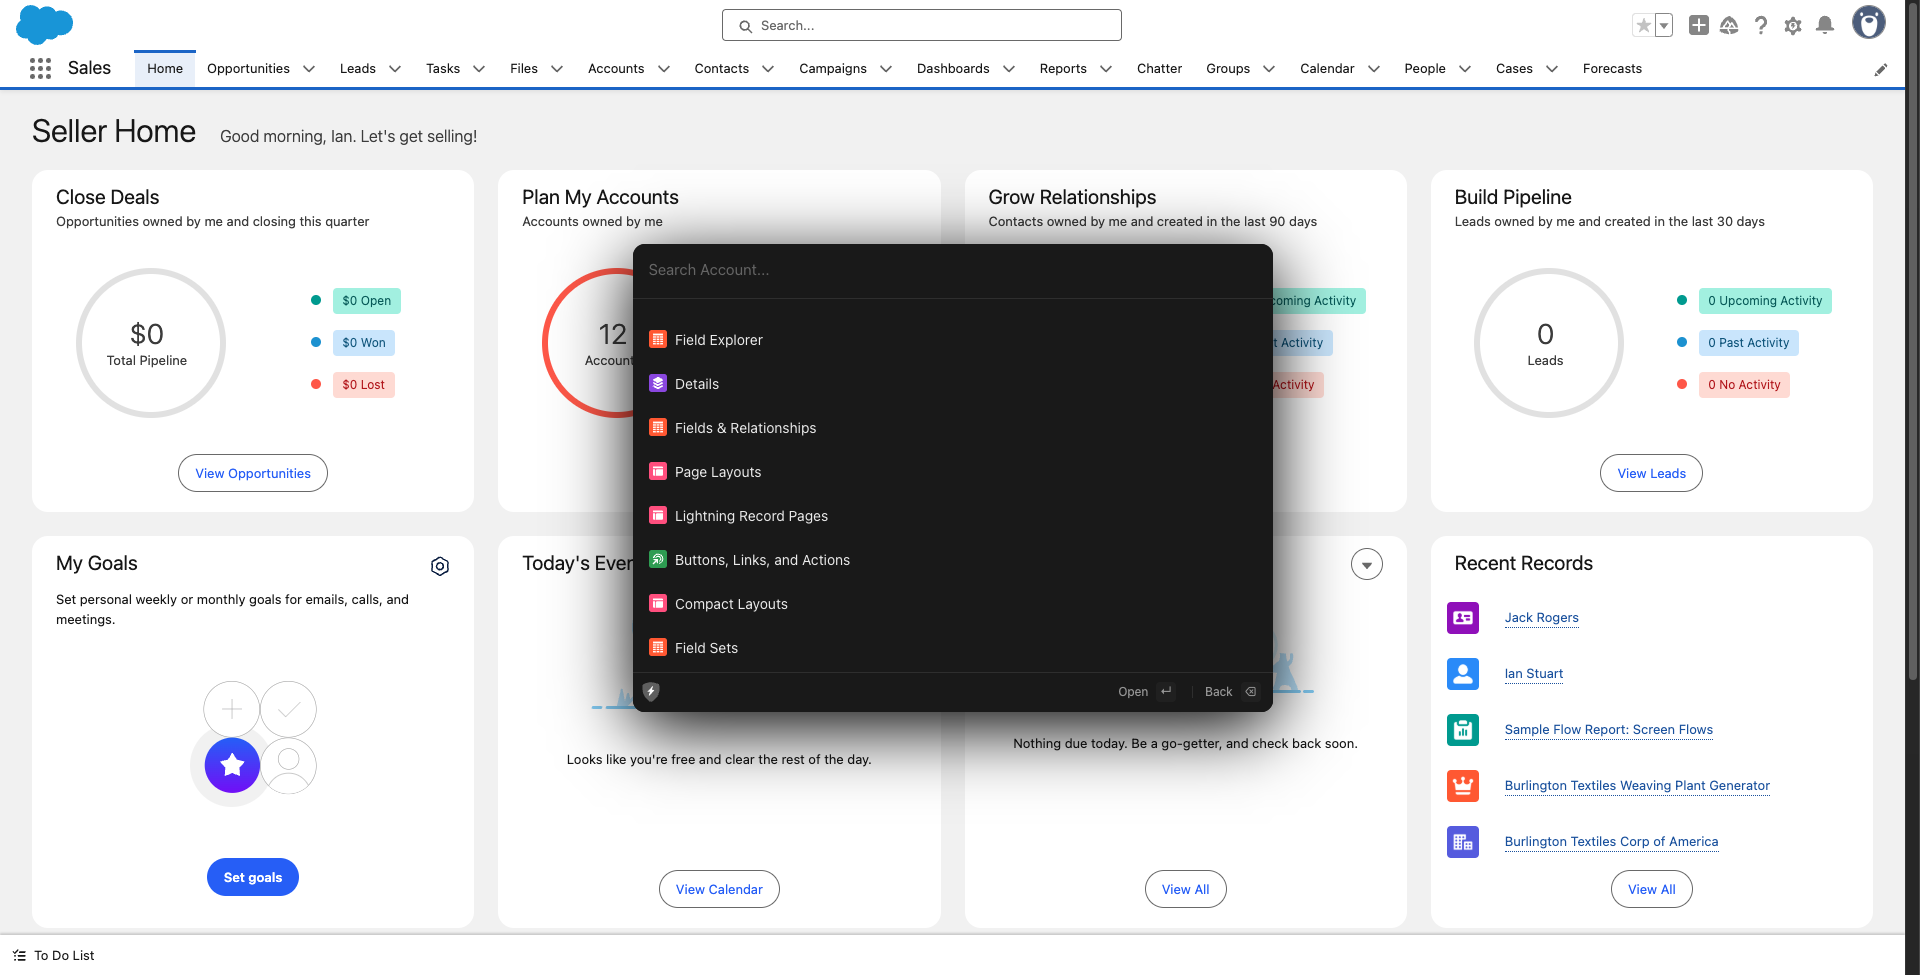Expand the Favorites list dropdown arrow
Viewport: 1920px width, 975px height.
(x=1664, y=25)
